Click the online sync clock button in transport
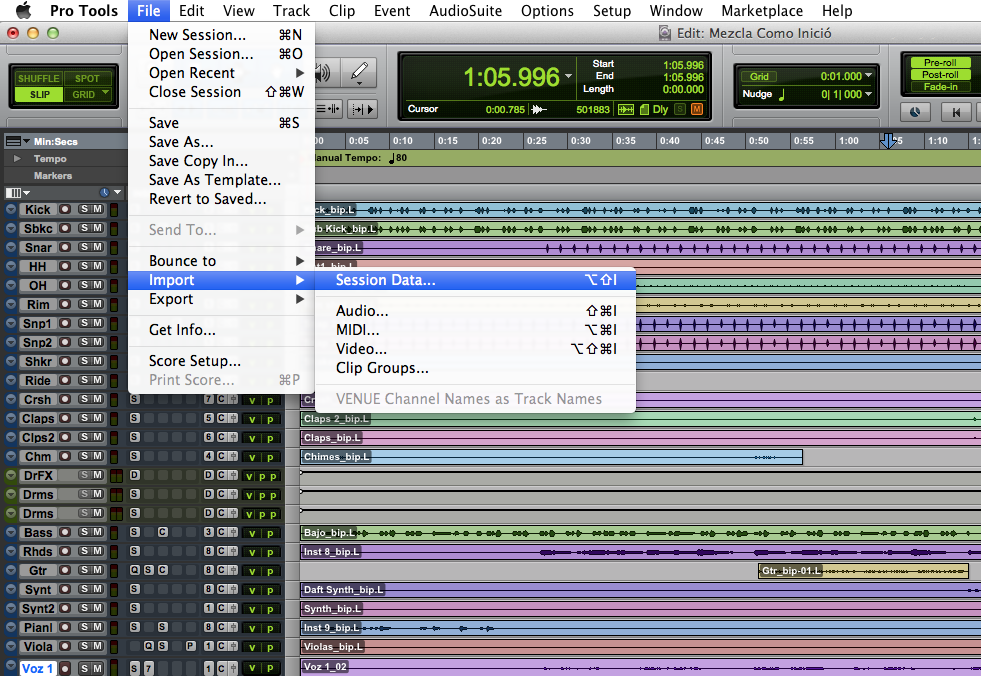This screenshot has height=676, width=981. point(915,112)
